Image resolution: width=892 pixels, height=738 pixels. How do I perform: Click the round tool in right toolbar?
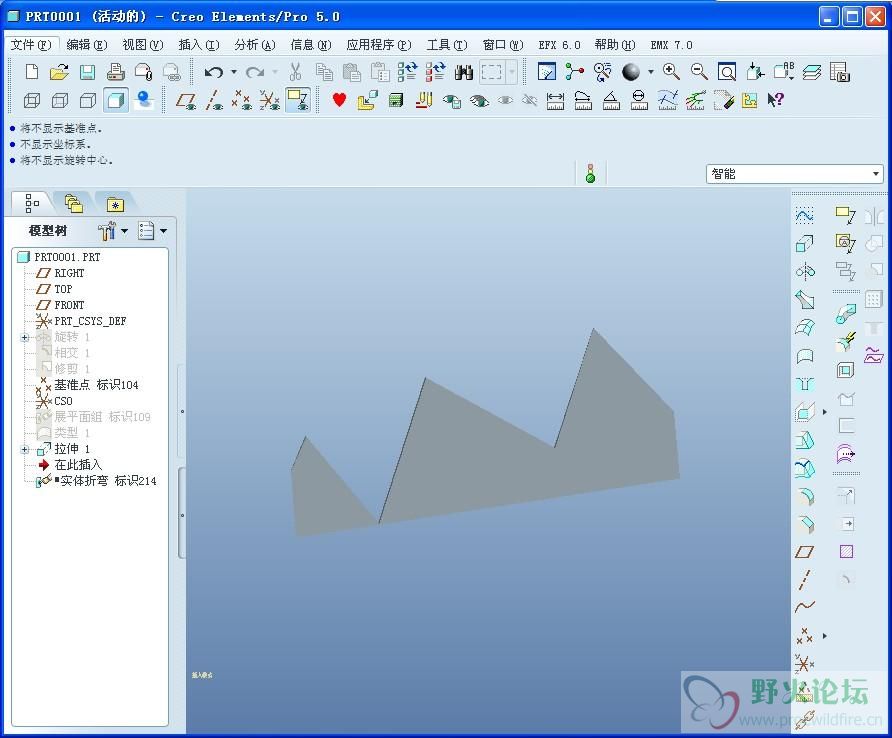tap(804, 496)
